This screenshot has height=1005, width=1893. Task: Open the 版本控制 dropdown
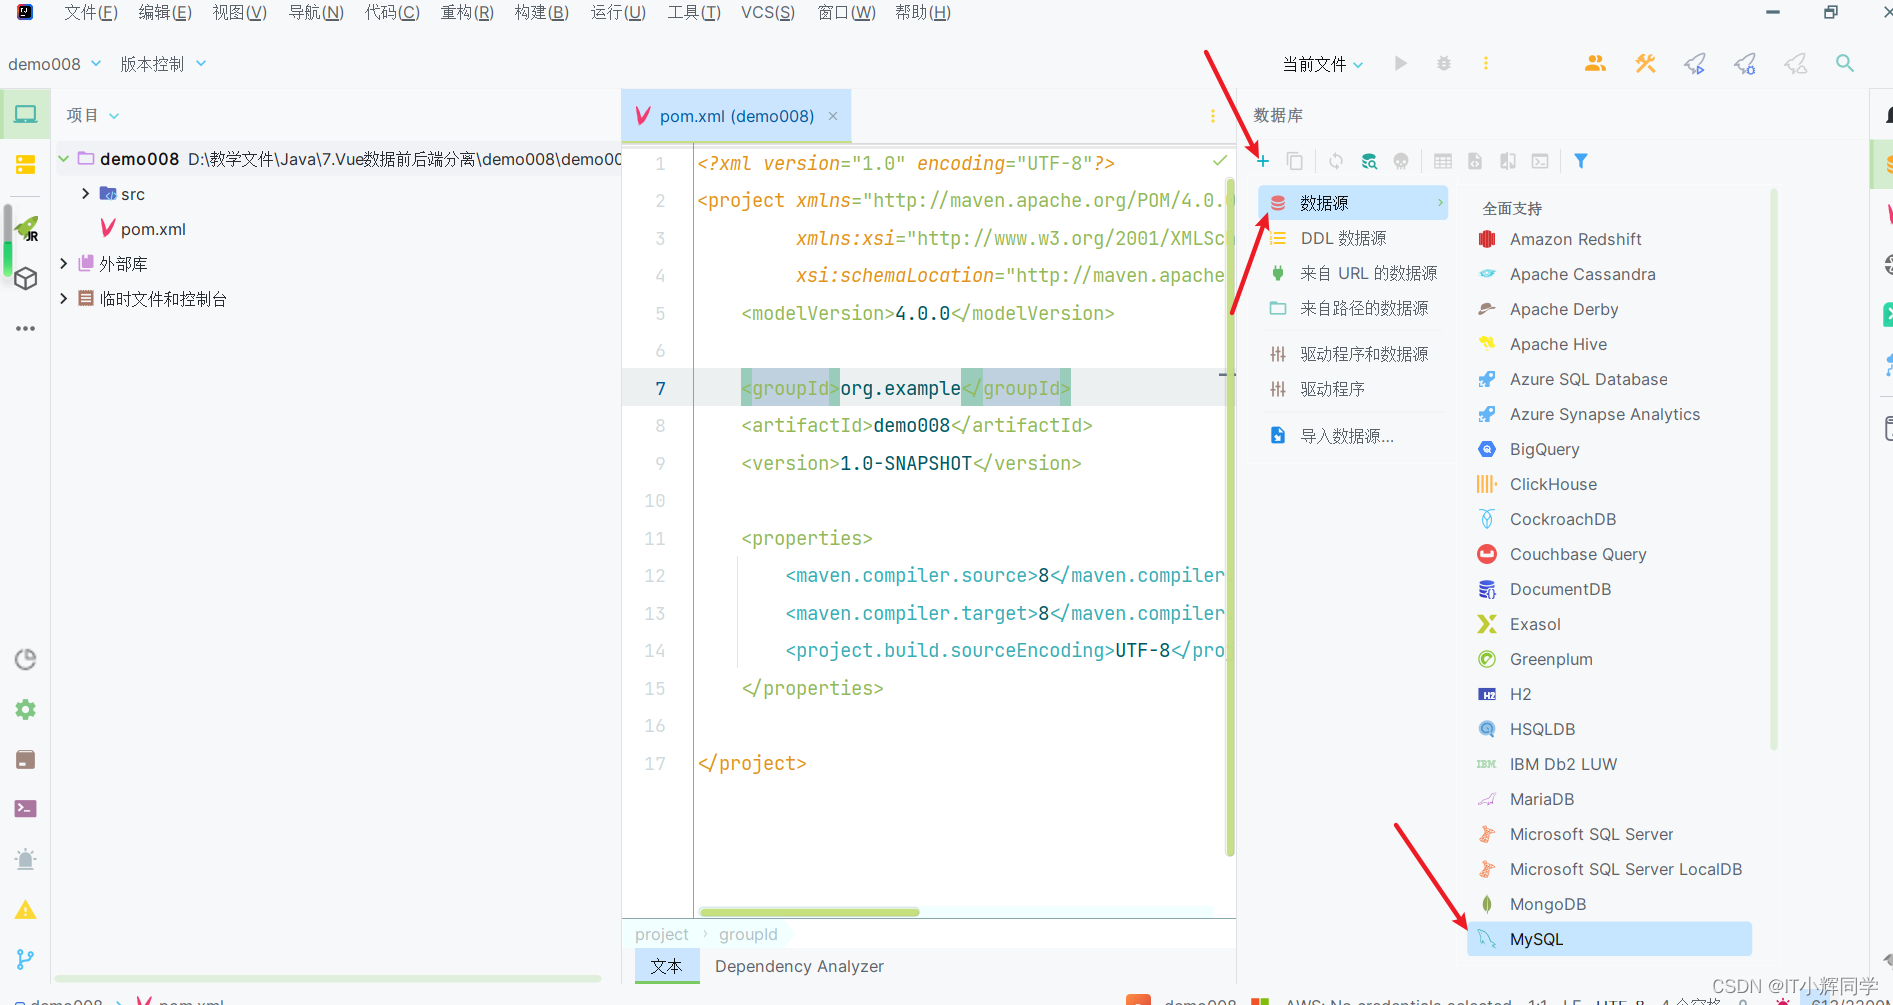[x=163, y=64]
